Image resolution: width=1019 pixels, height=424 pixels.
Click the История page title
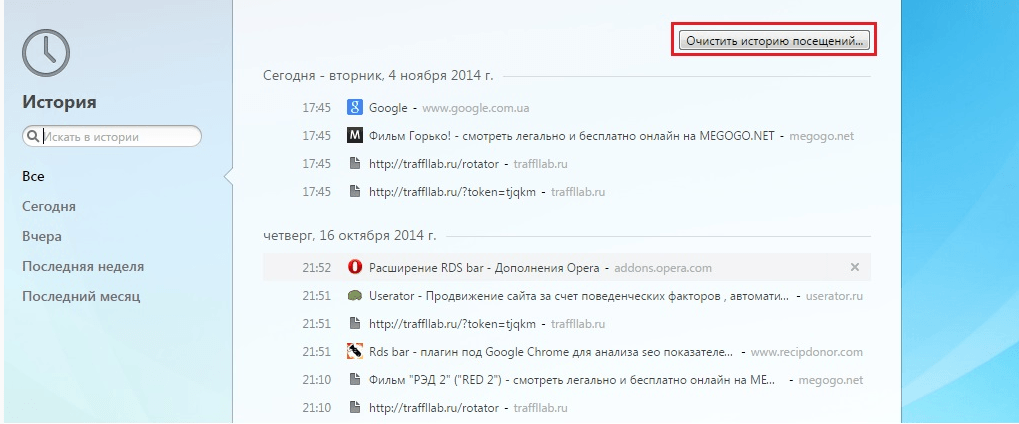click(59, 102)
